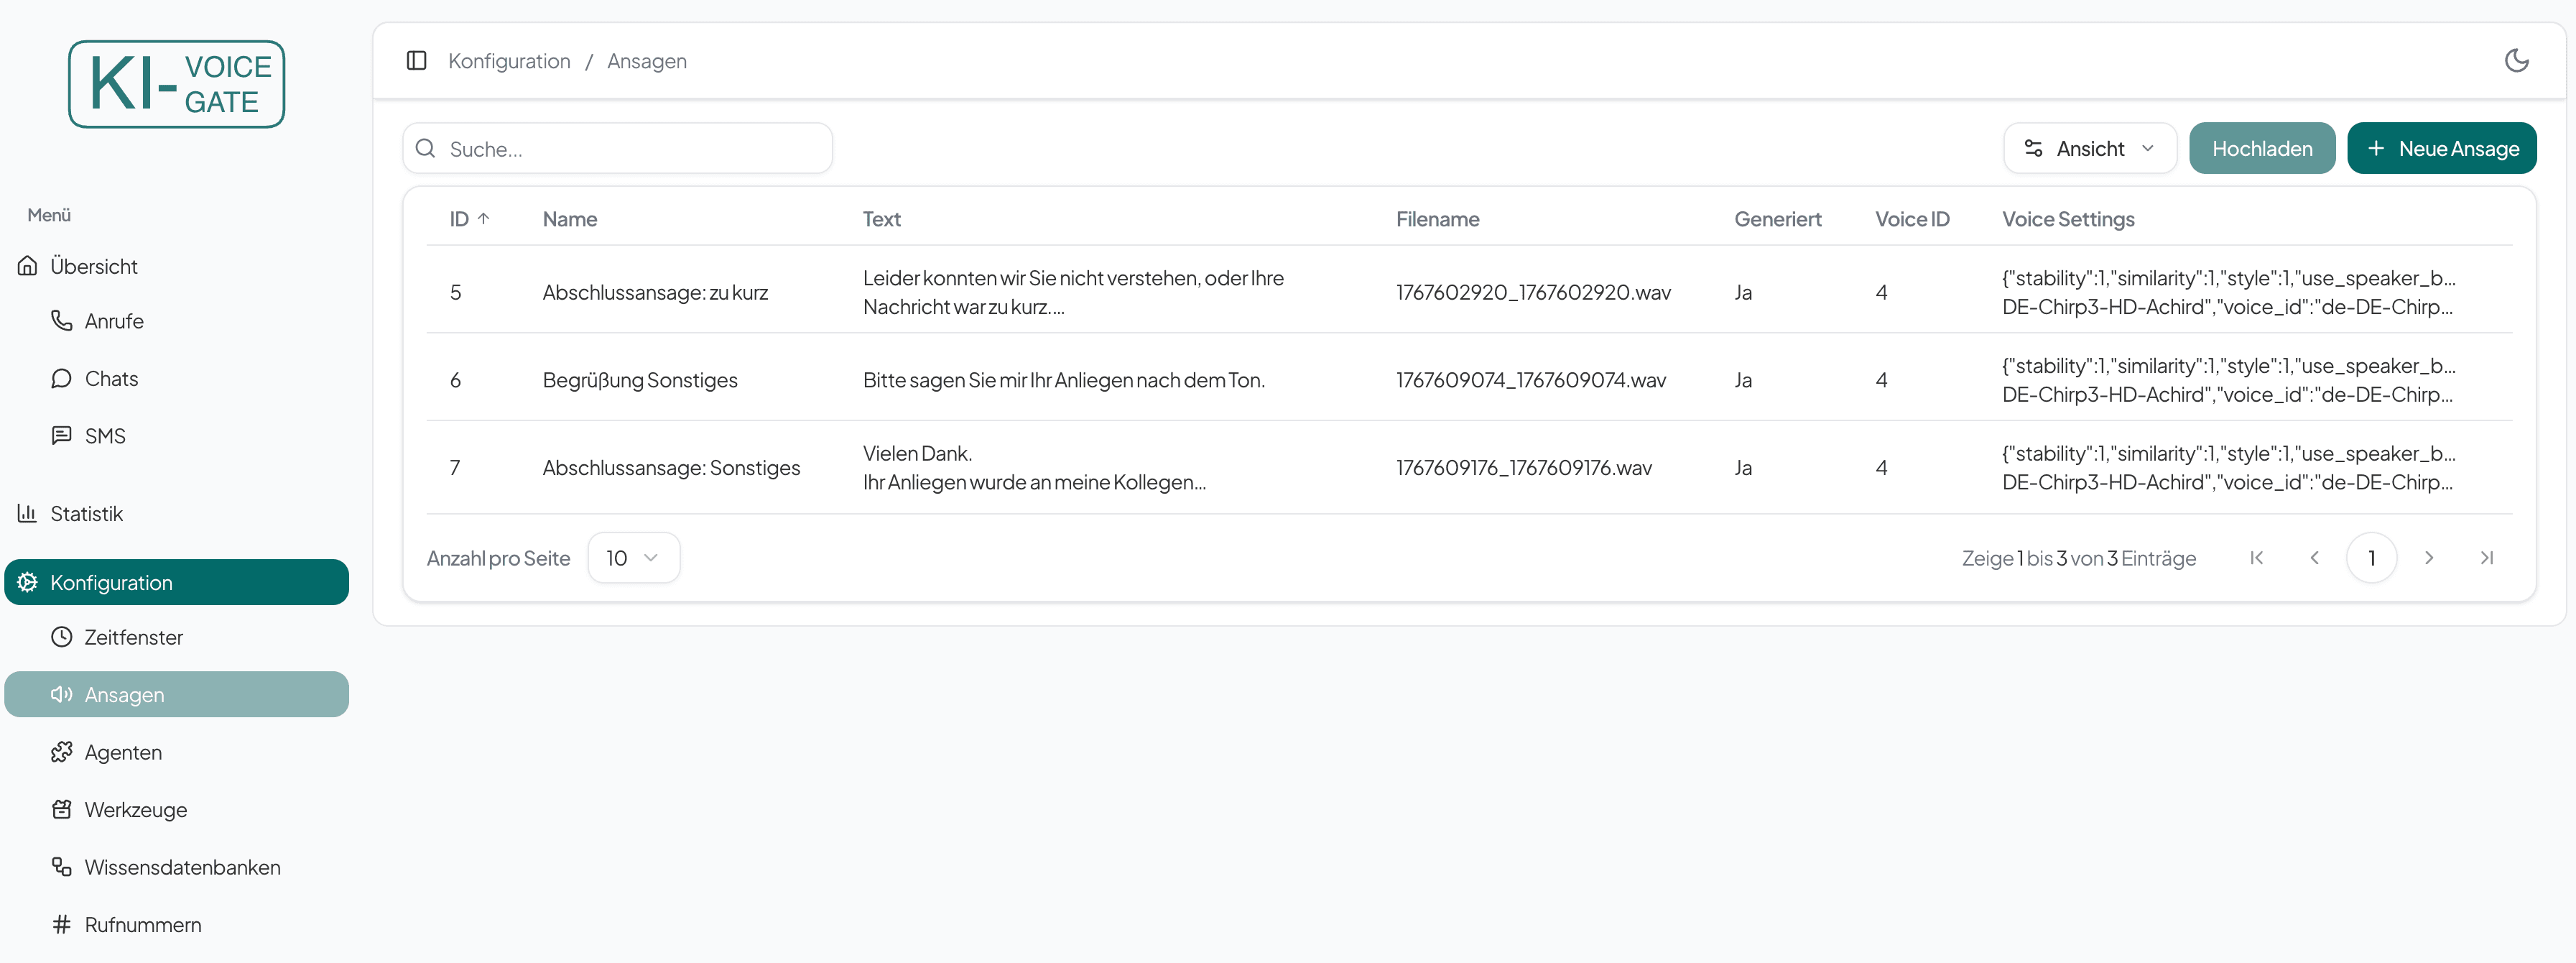The image size is (2576, 963).
Task: Toggle the sidebar panel icon
Action: tap(416, 61)
